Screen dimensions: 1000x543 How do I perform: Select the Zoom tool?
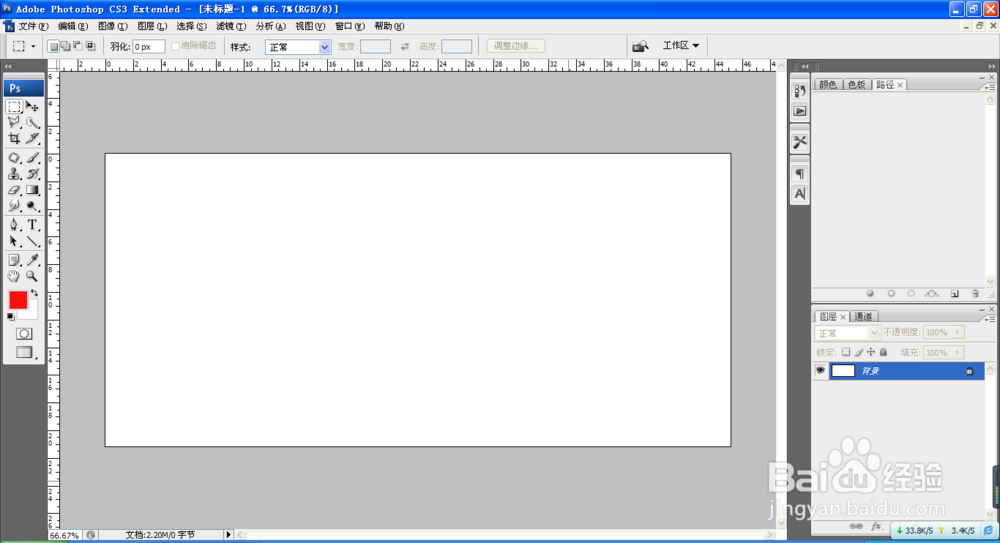point(33,276)
